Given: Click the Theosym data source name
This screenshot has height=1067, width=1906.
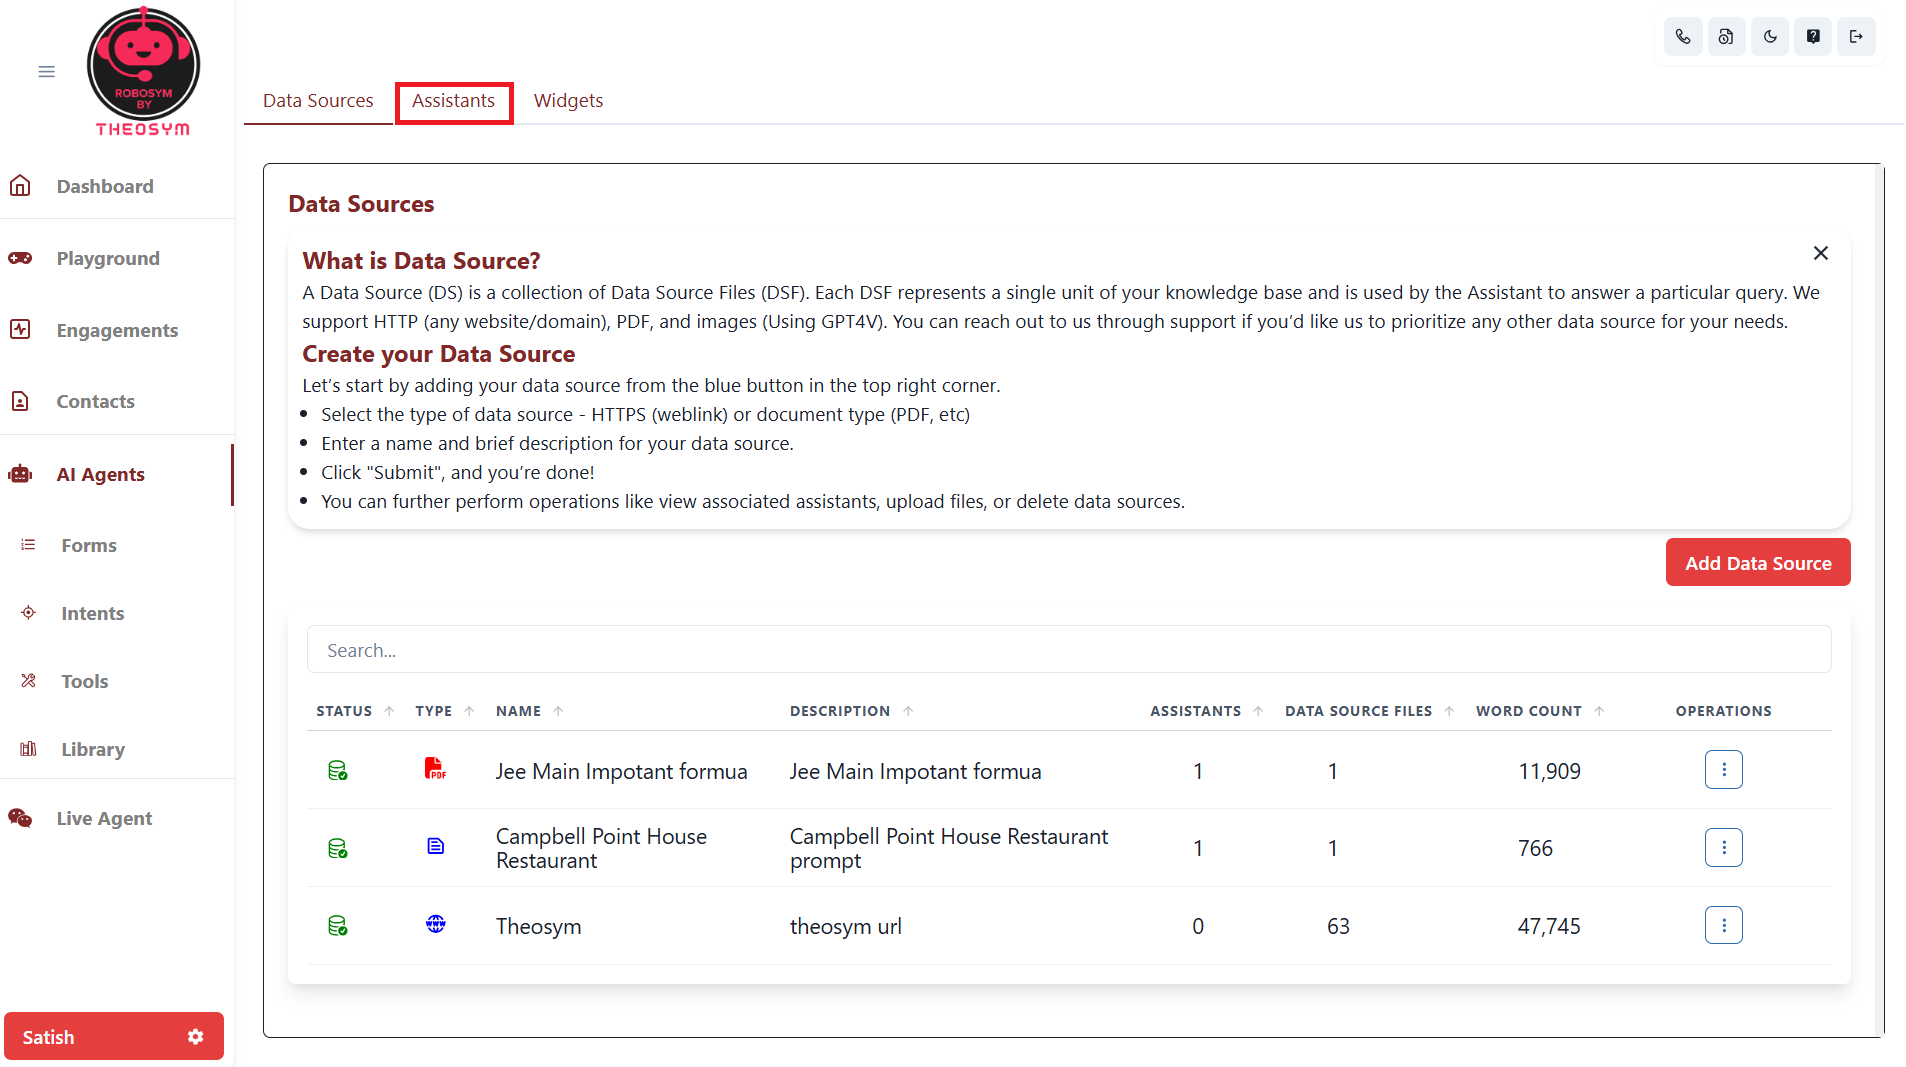Looking at the screenshot, I should tap(538, 927).
